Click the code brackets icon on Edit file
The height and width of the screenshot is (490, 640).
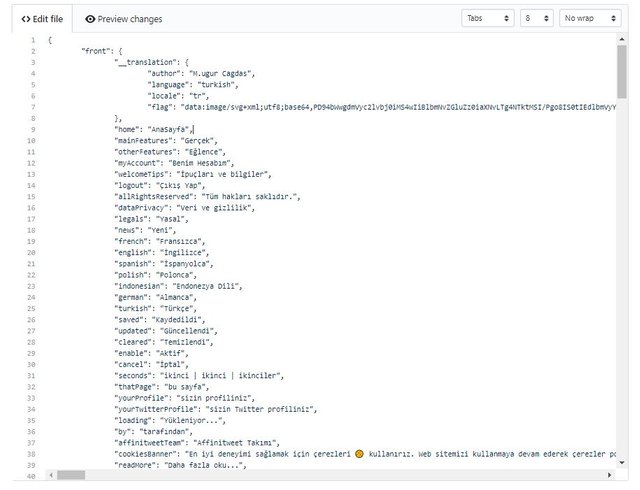point(26,19)
